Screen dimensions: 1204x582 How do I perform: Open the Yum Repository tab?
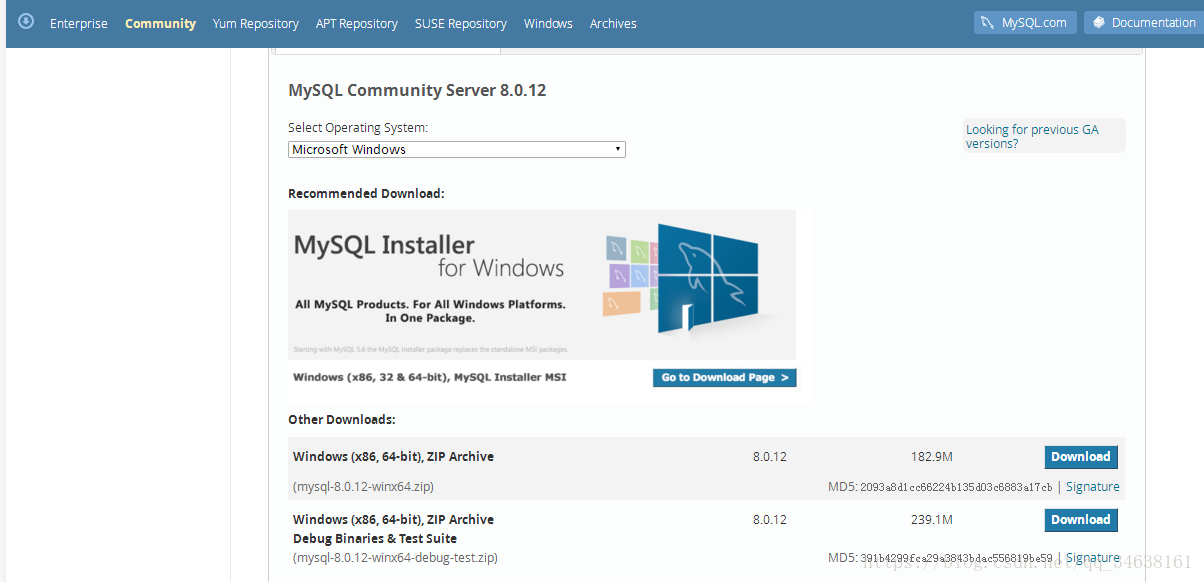pos(256,23)
